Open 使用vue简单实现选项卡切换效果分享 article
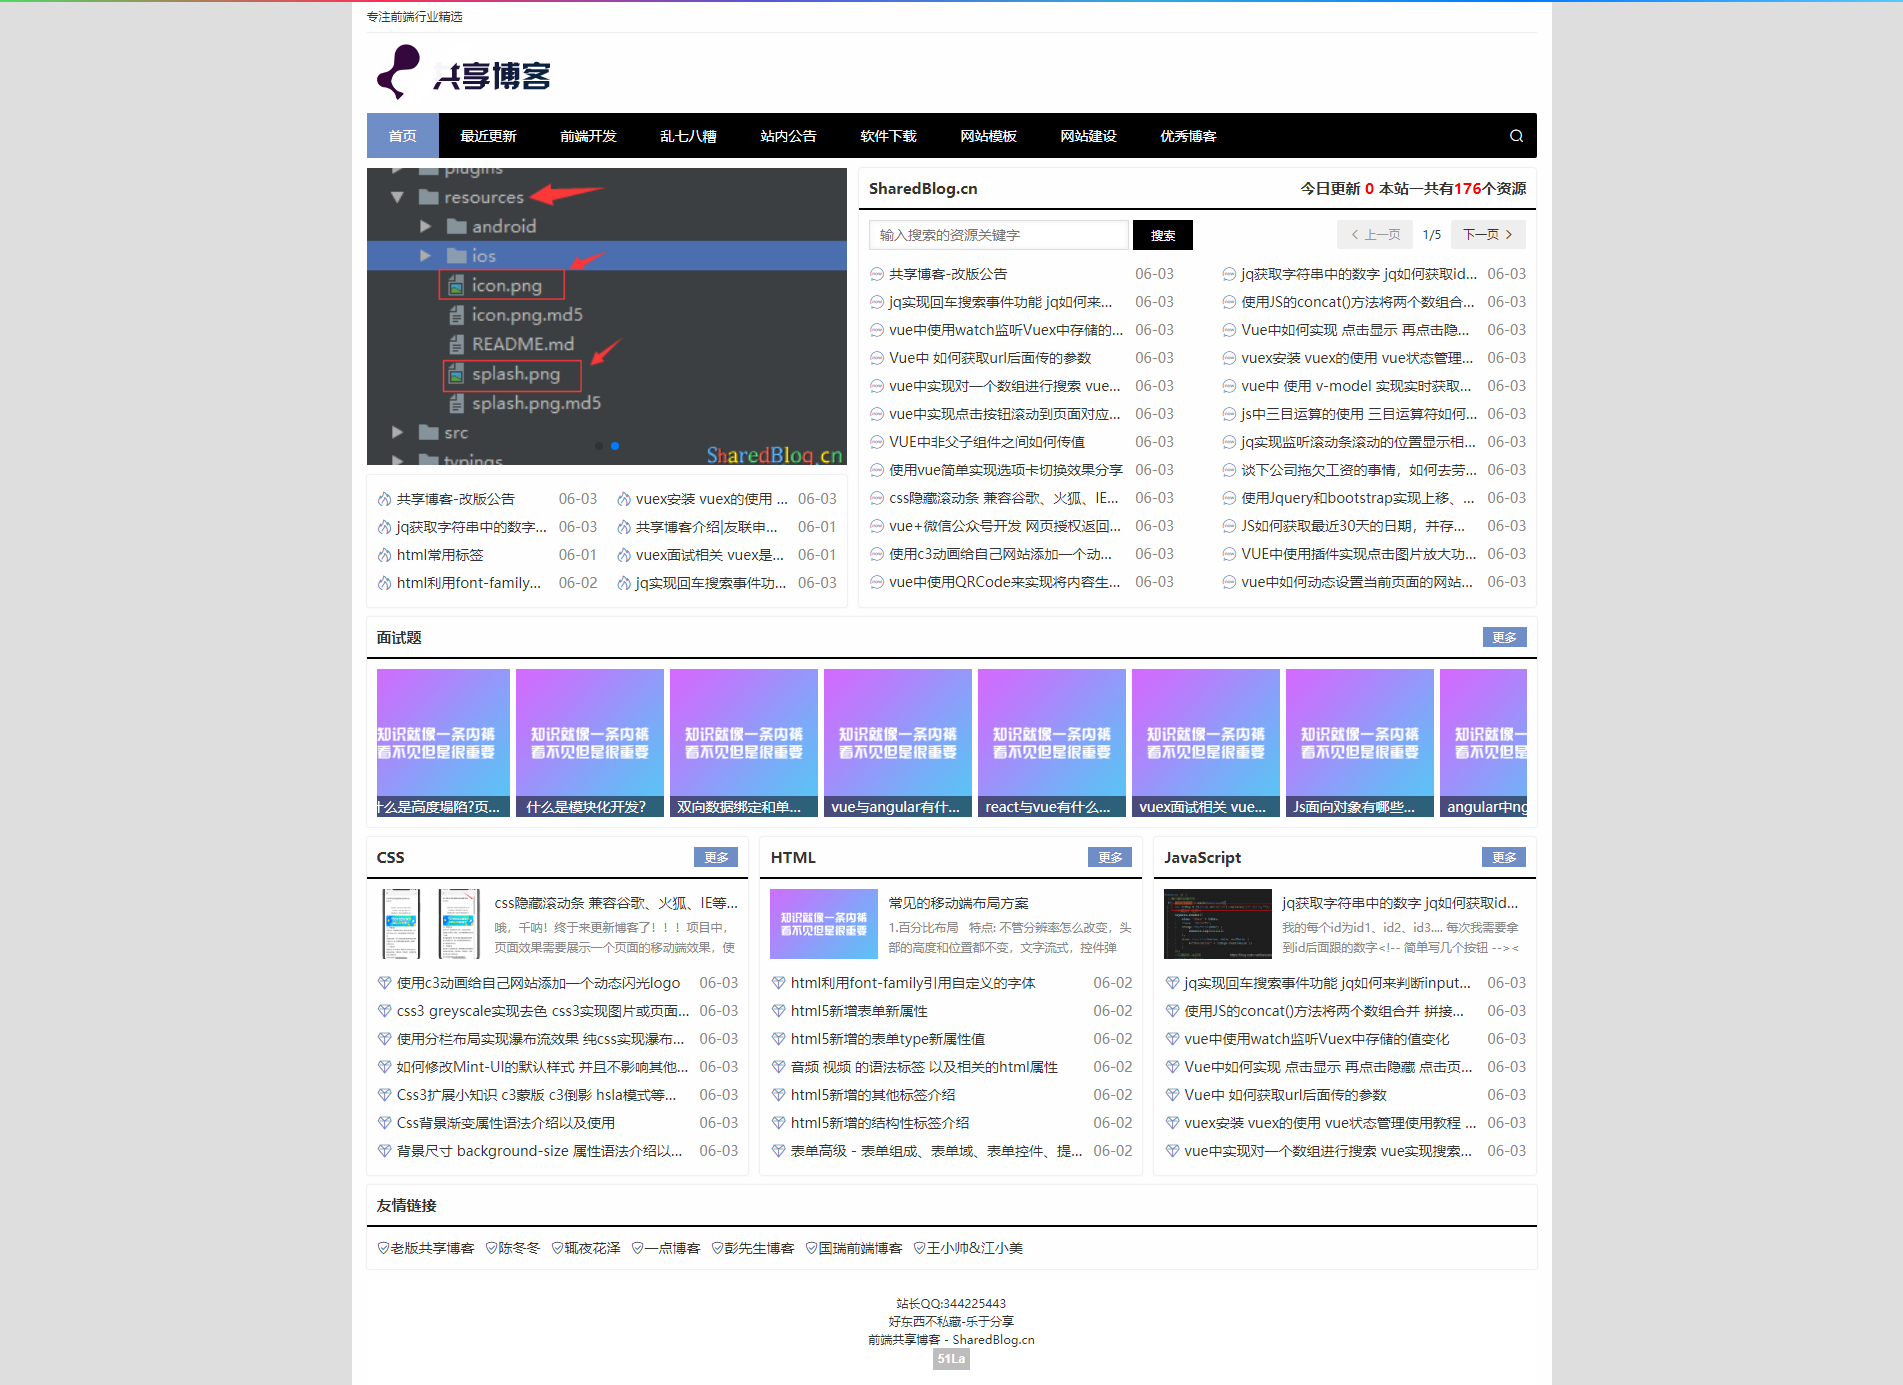The height and width of the screenshot is (1385, 1903). (x=1006, y=470)
